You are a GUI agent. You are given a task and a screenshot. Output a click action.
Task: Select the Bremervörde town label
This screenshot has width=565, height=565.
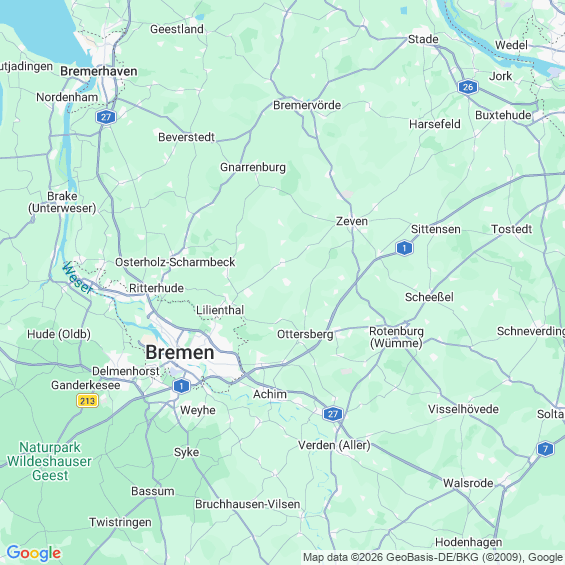(x=307, y=105)
